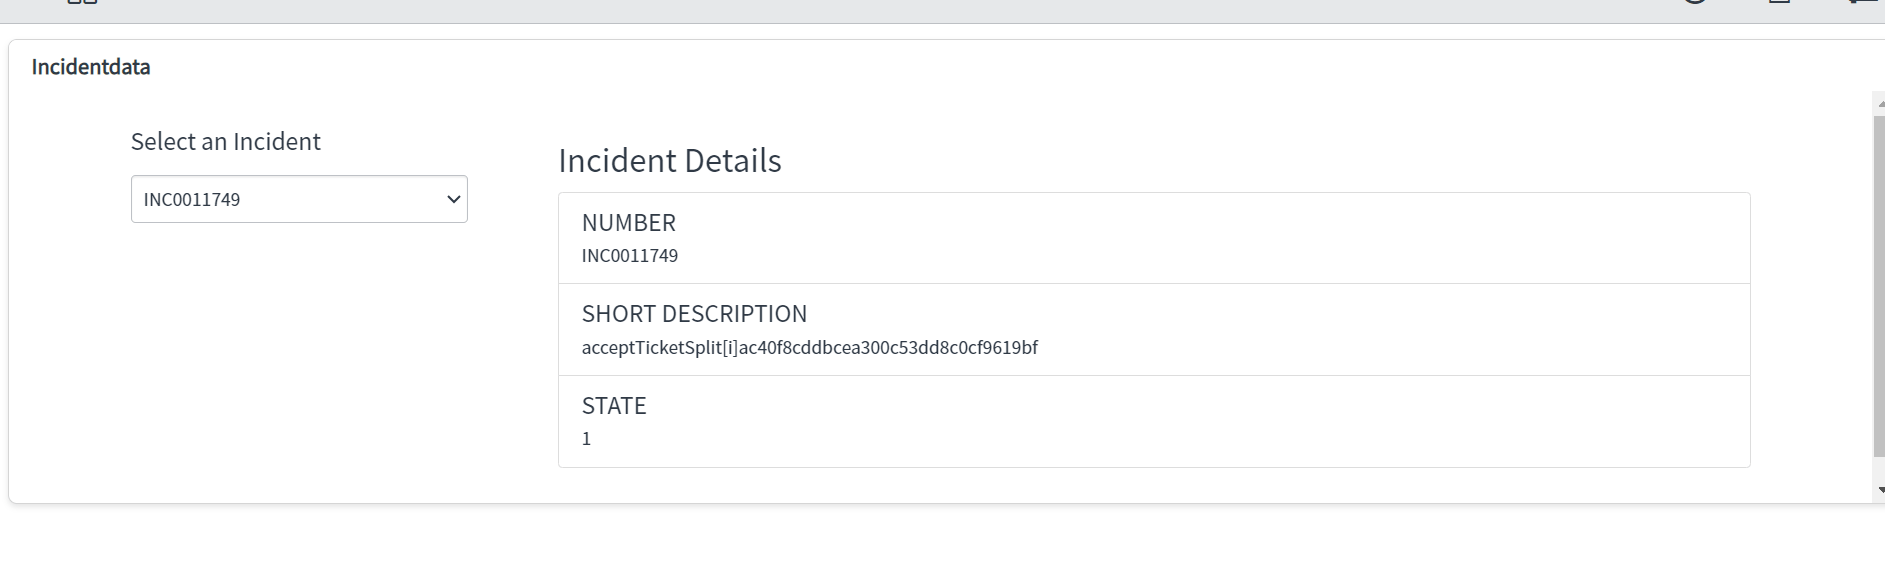The width and height of the screenshot is (1885, 577).
Task: Click the NUMBER field row
Action: pos(1150,238)
